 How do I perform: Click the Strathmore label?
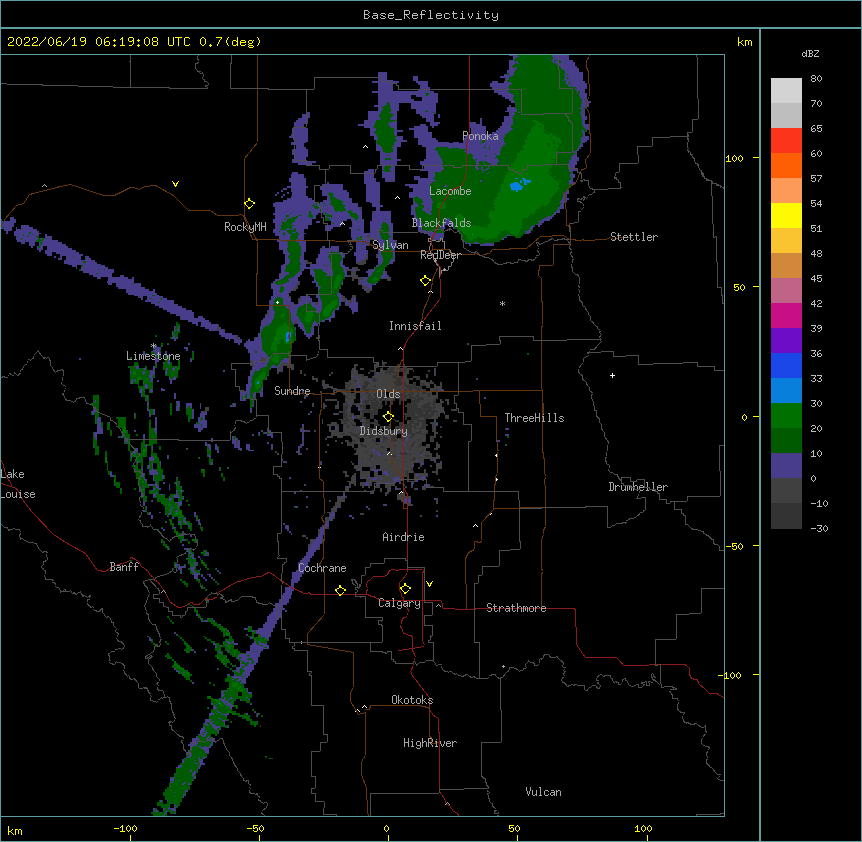coord(516,608)
